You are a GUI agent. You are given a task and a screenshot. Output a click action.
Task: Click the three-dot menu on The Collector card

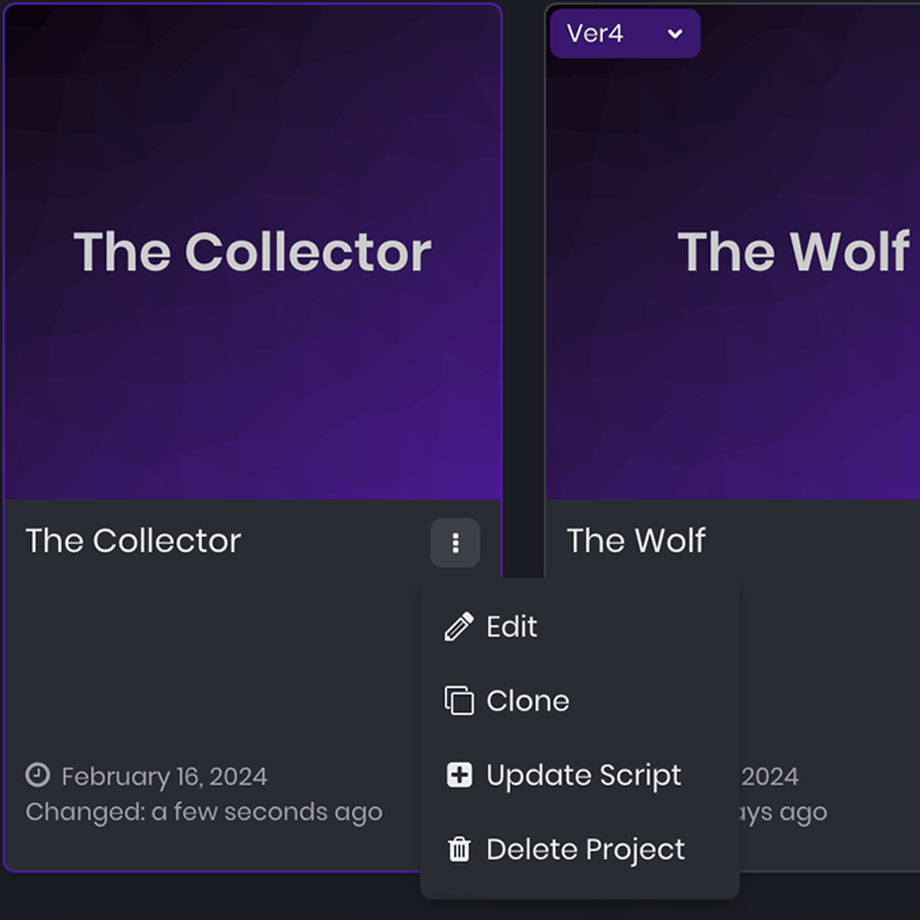tap(455, 543)
